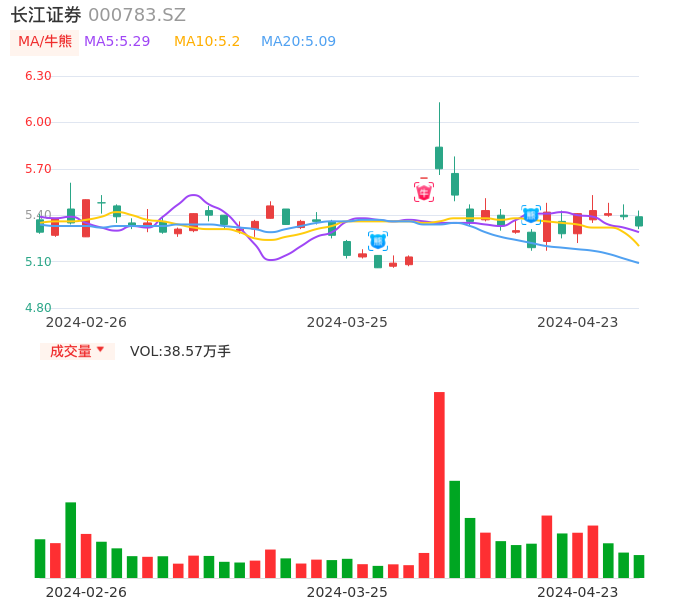Image resolution: width=686 pixels, height=606 pixels.
Task: Click the 5.10 price axis label
Action: click(x=38, y=262)
